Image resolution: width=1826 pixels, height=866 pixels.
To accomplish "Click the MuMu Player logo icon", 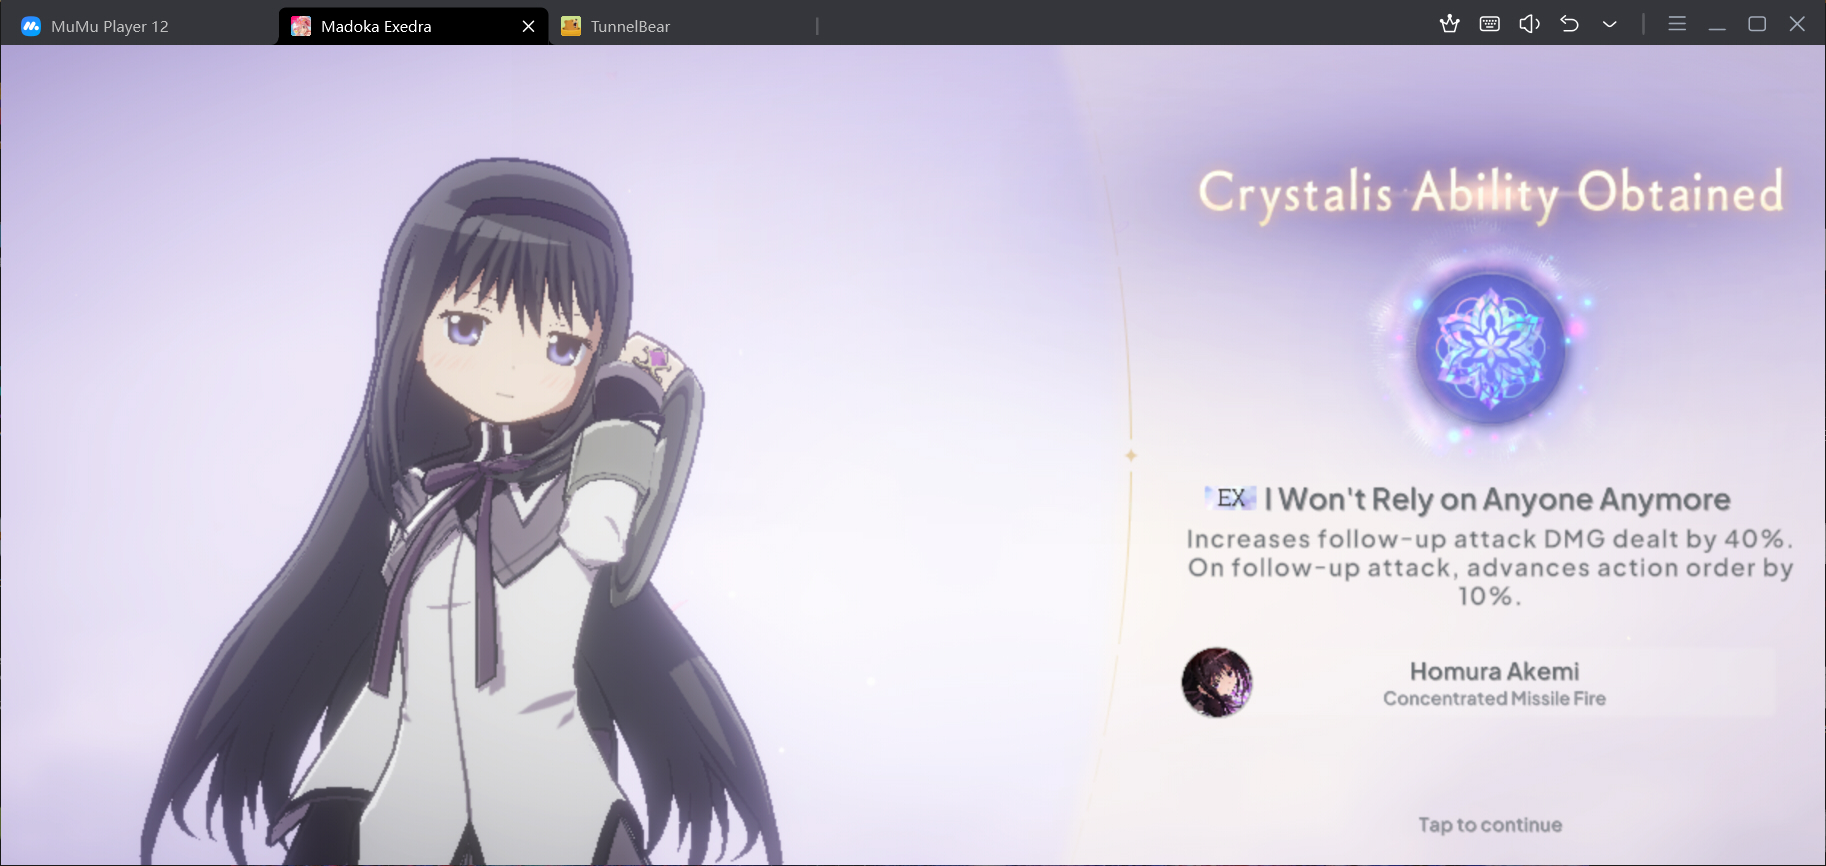I will (x=31, y=26).
